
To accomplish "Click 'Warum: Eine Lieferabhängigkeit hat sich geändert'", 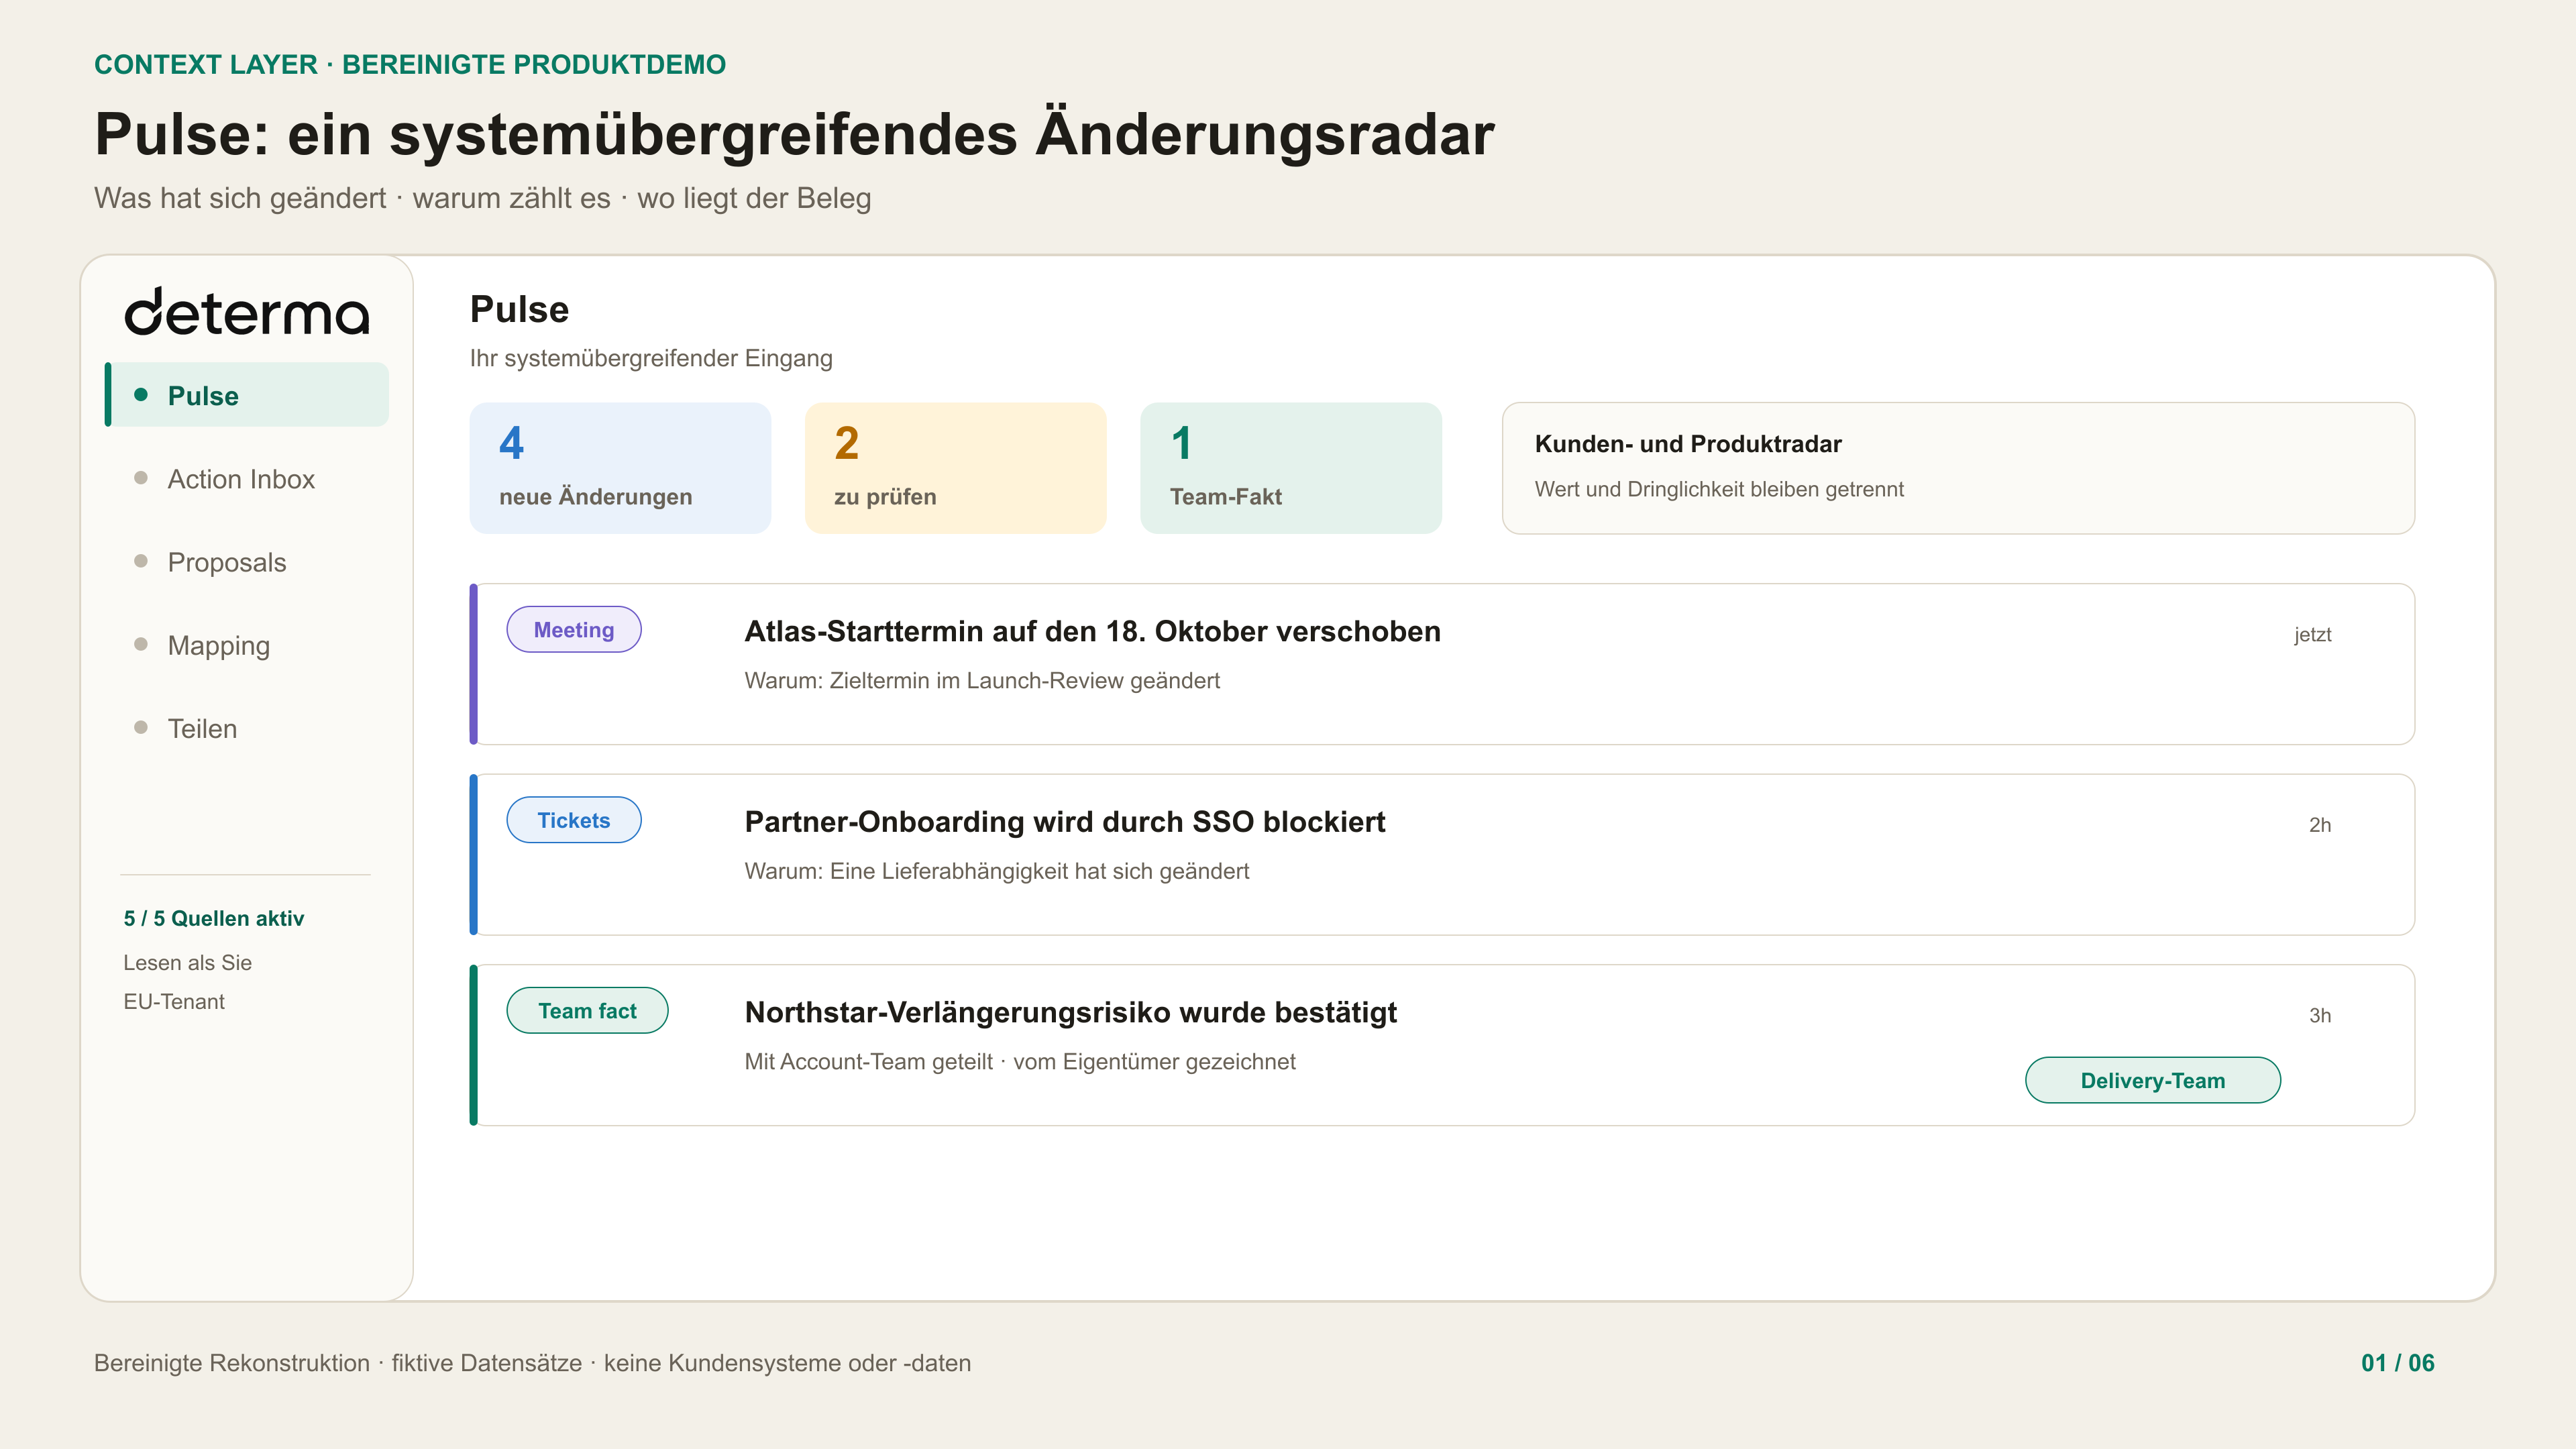I will [x=997, y=871].
